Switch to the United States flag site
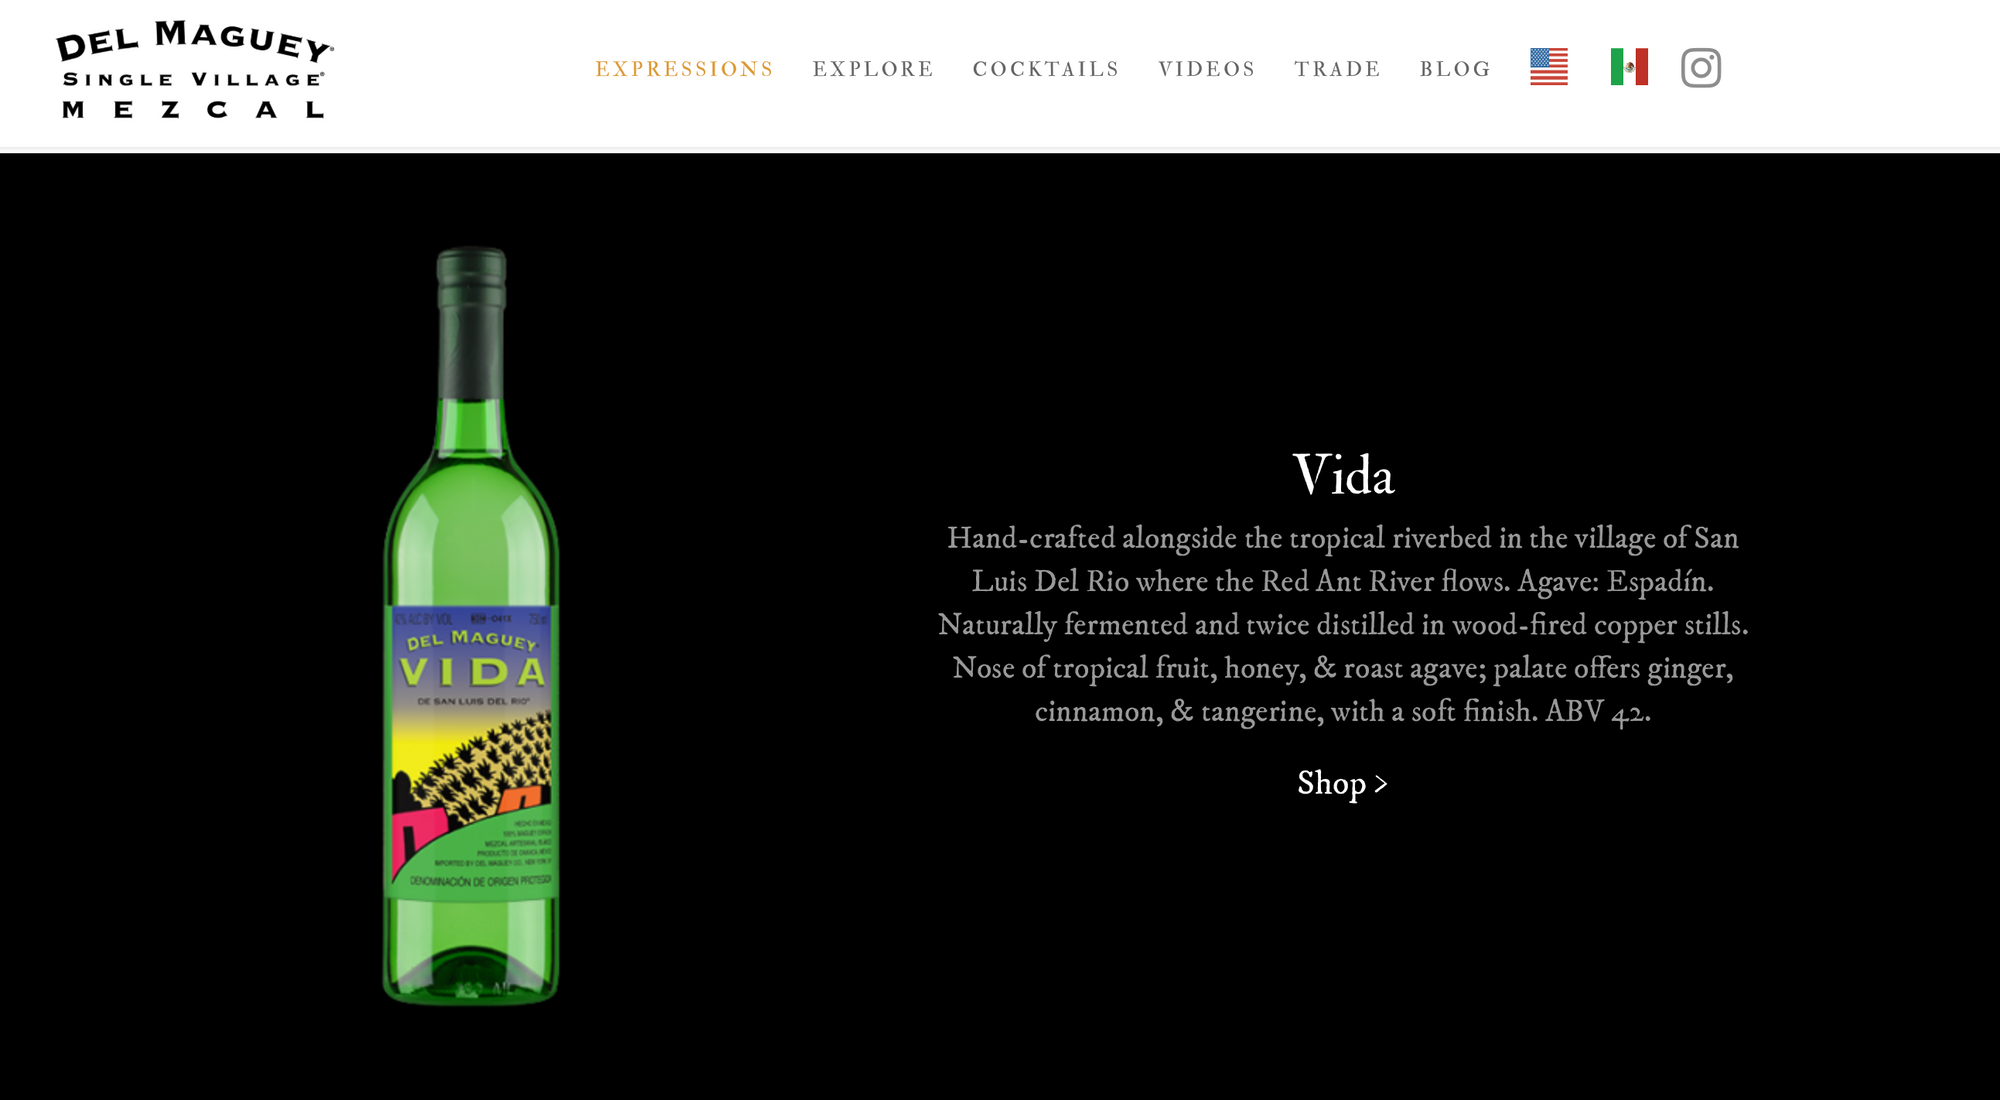 (1549, 67)
